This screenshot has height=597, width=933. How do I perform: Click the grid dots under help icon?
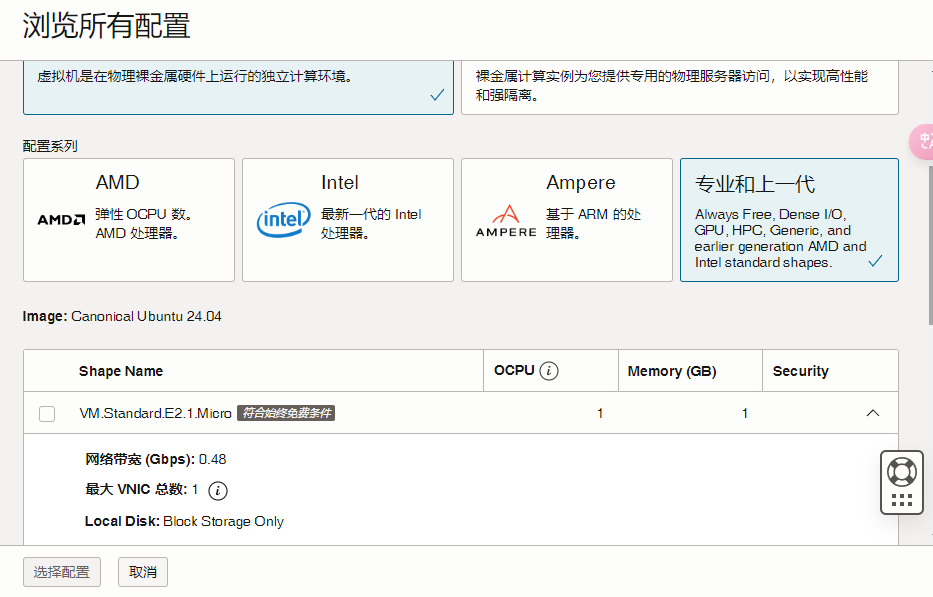point(902,500)
